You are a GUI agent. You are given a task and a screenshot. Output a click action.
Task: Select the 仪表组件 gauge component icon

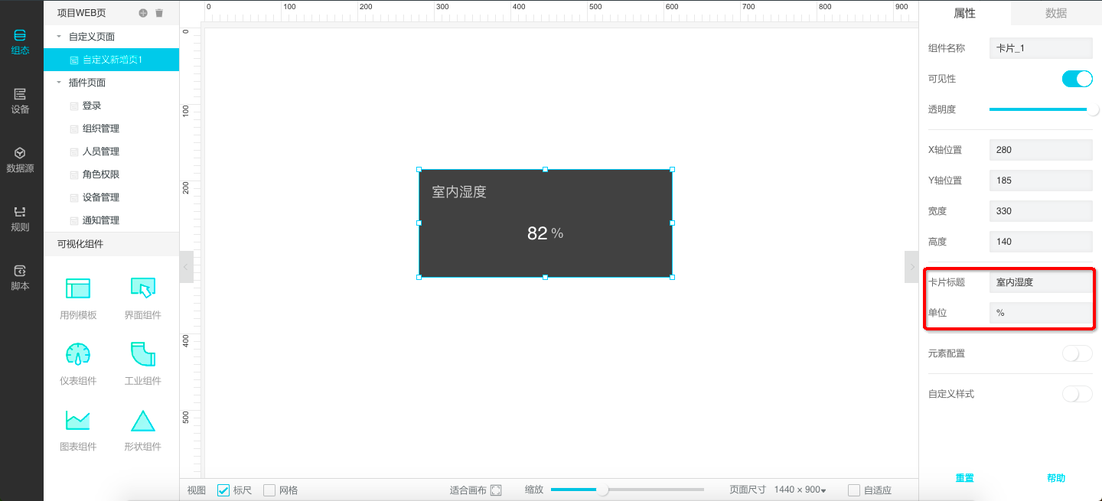coord(78,353)
